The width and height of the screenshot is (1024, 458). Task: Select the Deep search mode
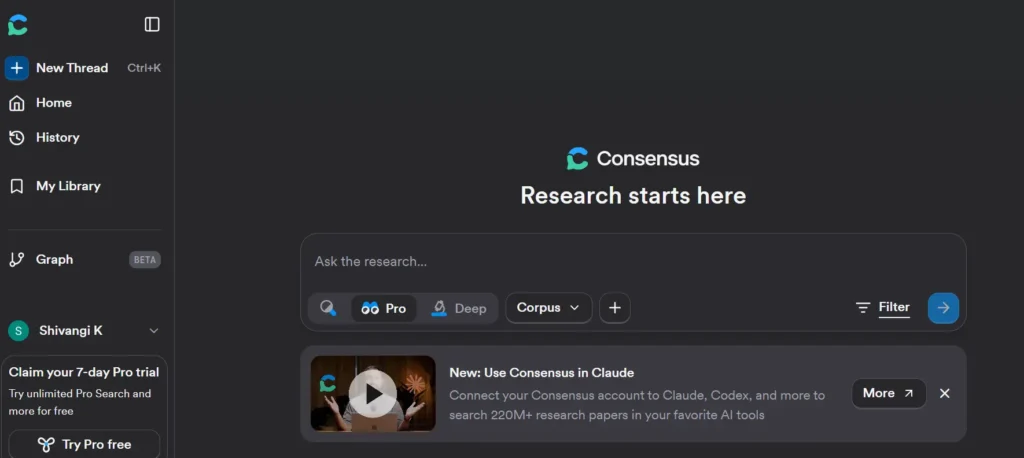tap(459, 308)
